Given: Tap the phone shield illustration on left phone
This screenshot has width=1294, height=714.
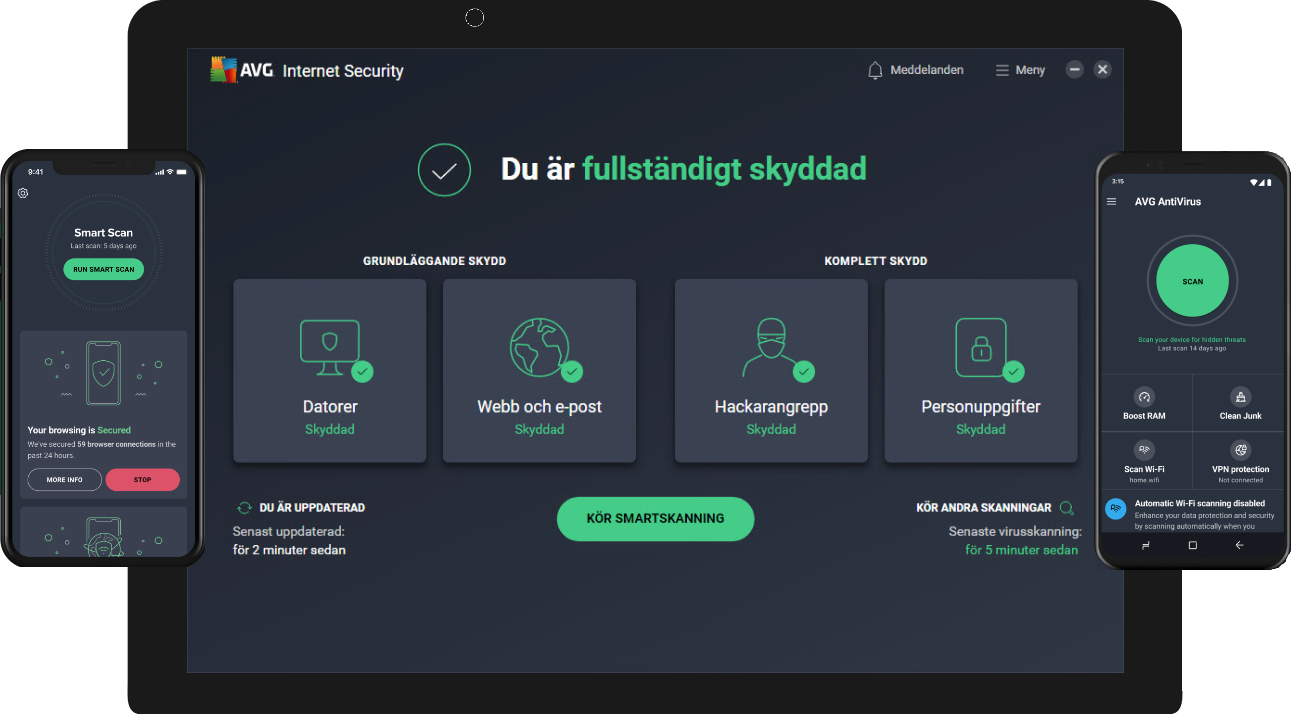Looking at the screenshot, I should point(103,375).
